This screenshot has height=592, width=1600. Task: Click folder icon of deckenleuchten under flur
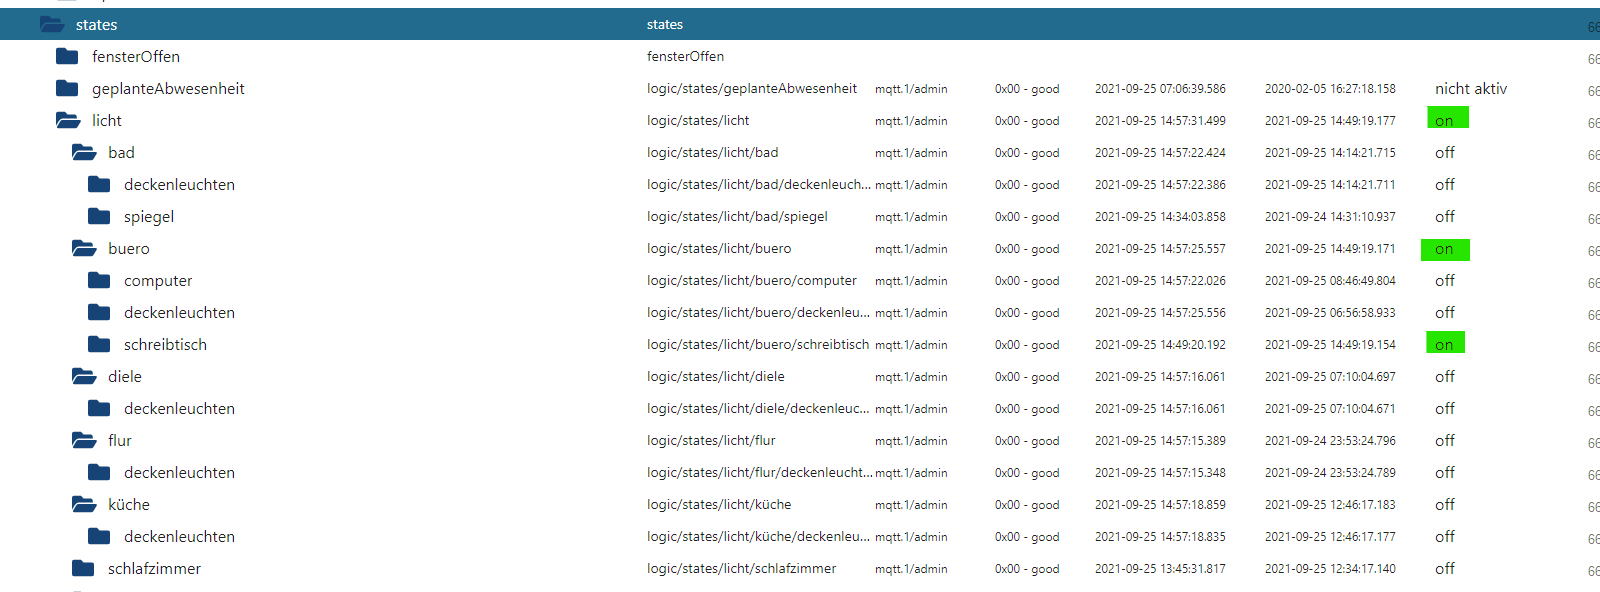click(x=99, y=472)
